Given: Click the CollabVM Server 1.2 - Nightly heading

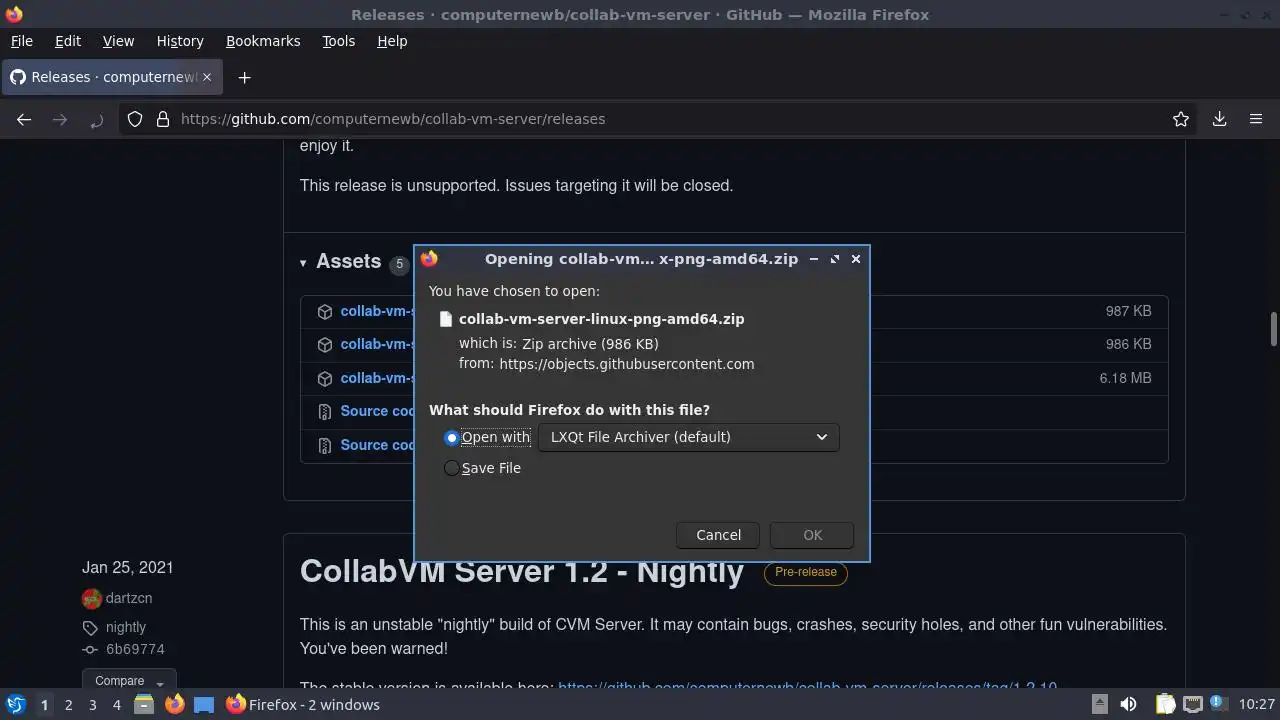Looking at the screenshot, I should (522, 571).
